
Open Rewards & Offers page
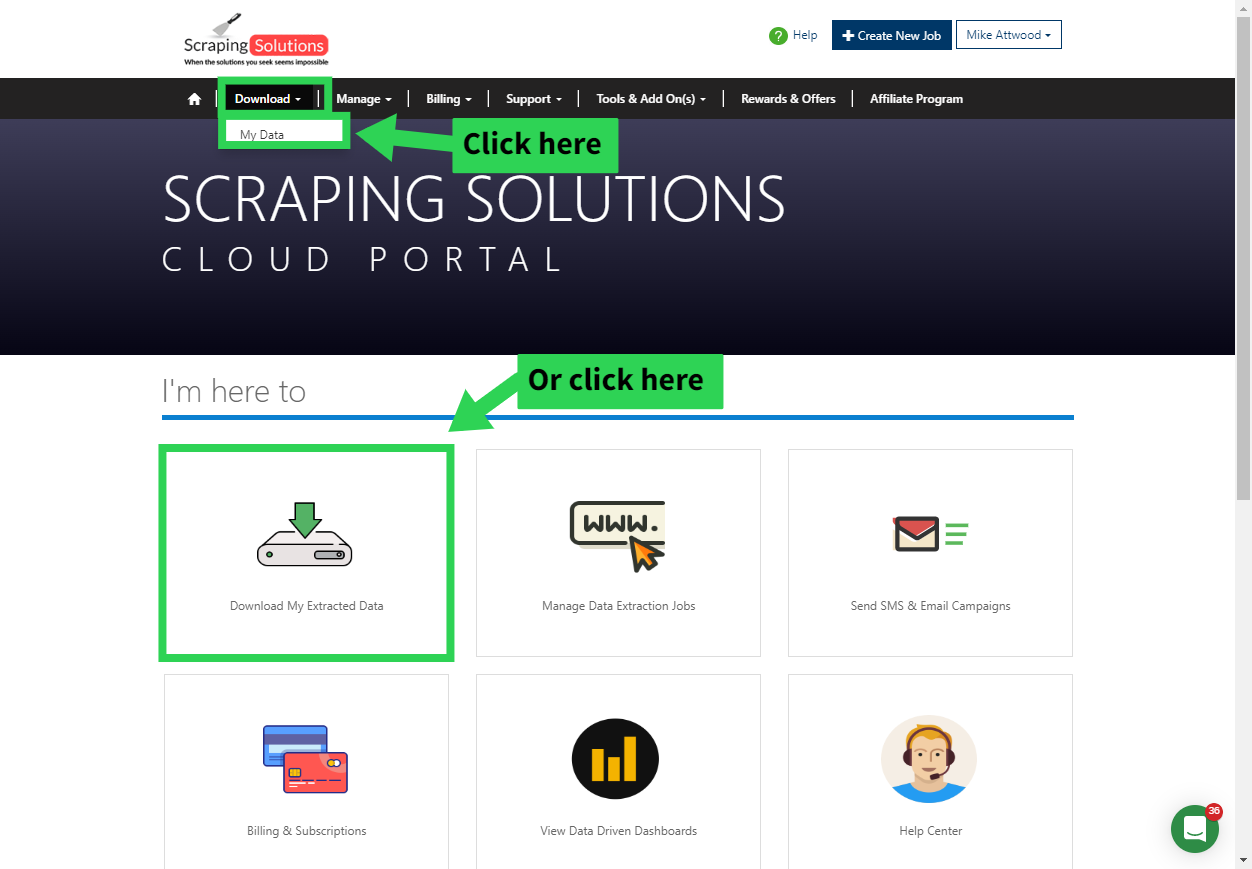[x=788, y=99]
